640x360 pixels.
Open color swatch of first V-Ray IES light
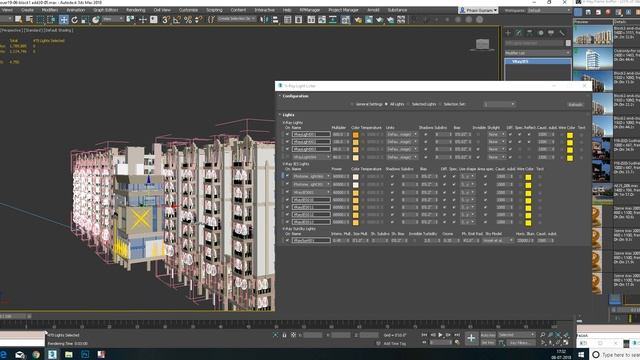(356, 177)
